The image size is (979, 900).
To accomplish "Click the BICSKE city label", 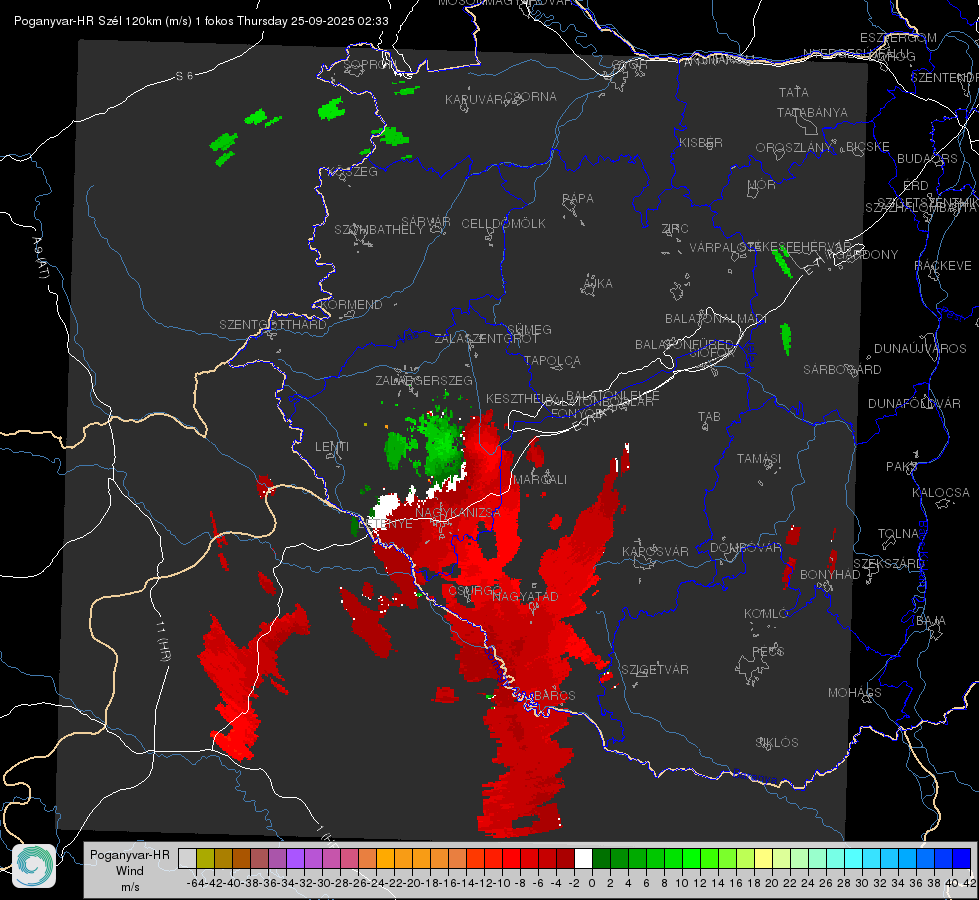I will (x=868, y=147).
